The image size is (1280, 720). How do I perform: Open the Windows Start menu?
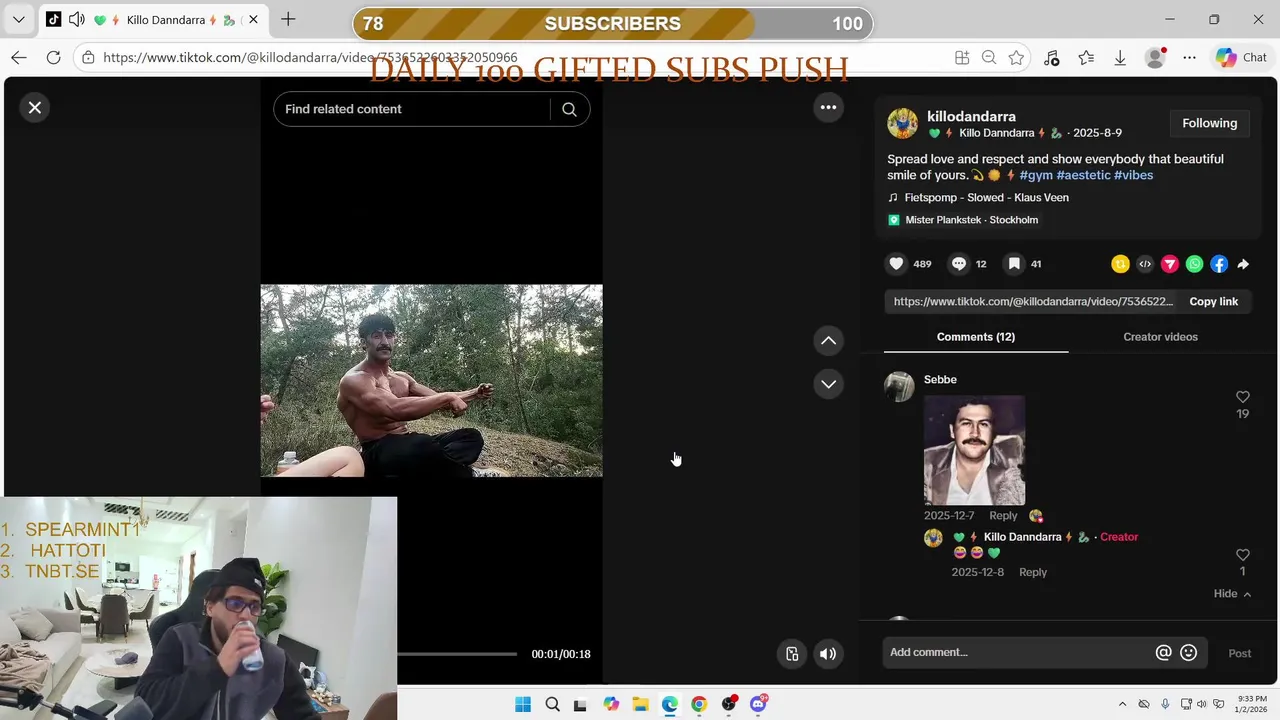click(x=523, y=704)
